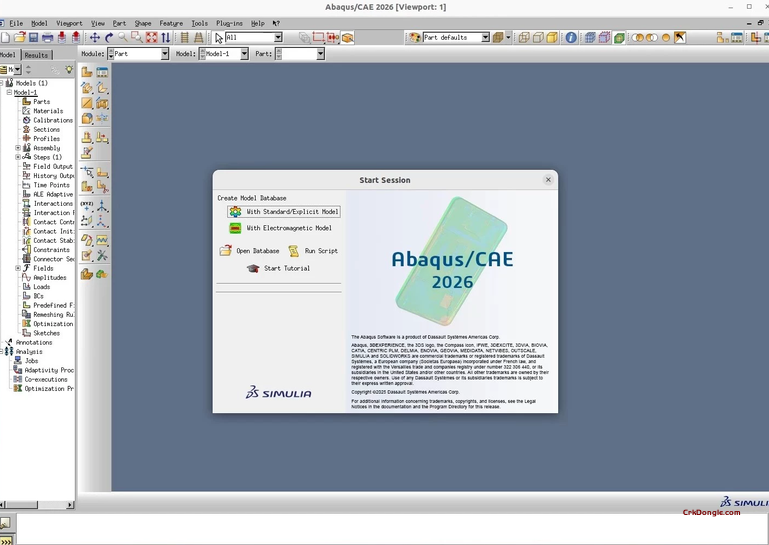Enable Wireframe render style
Image resolution: width=769 pixels, height=545 pixels.
[524, 37]
